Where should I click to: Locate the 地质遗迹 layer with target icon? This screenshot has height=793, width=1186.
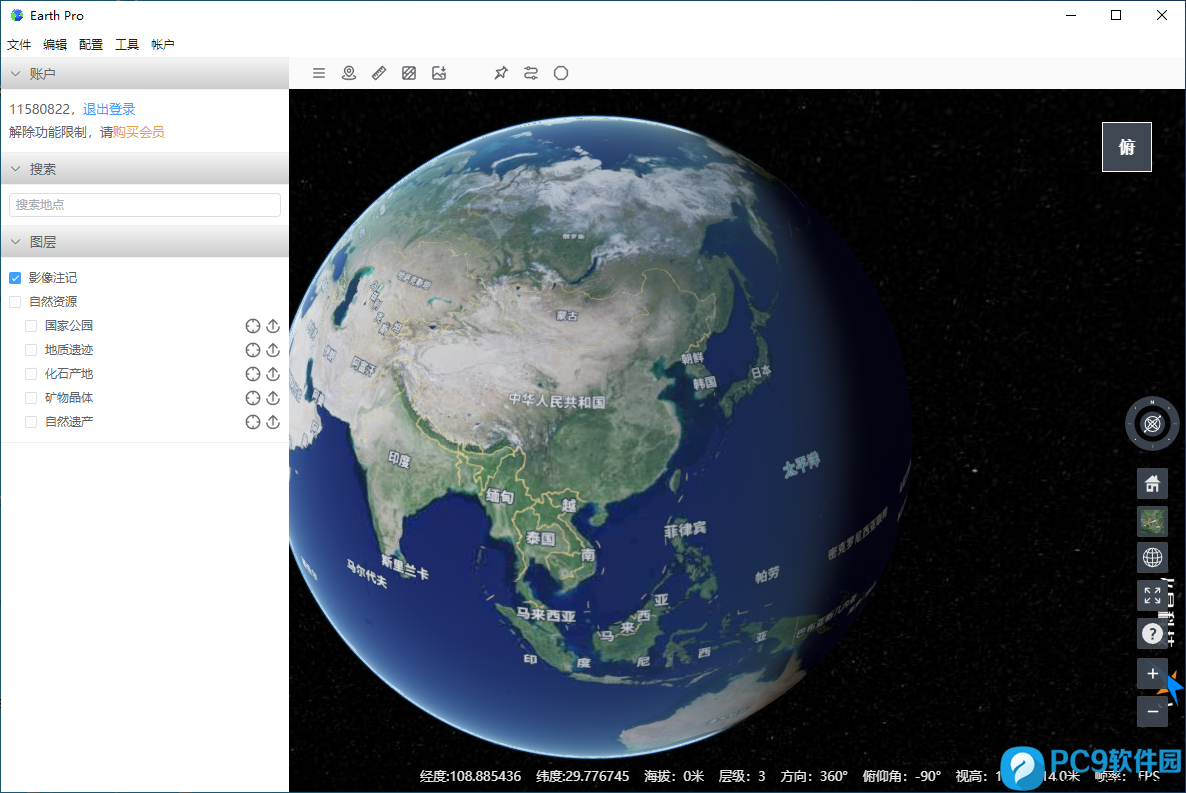tap(253, 350)
